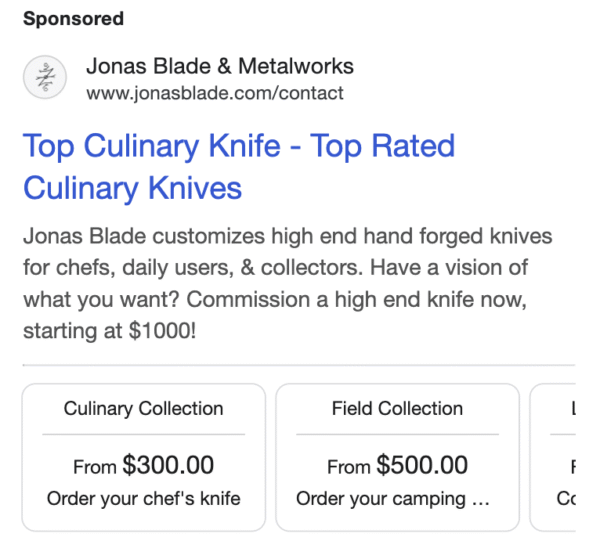
Task: Click the From $500.00 price
Action: click(x=397, y=465)
